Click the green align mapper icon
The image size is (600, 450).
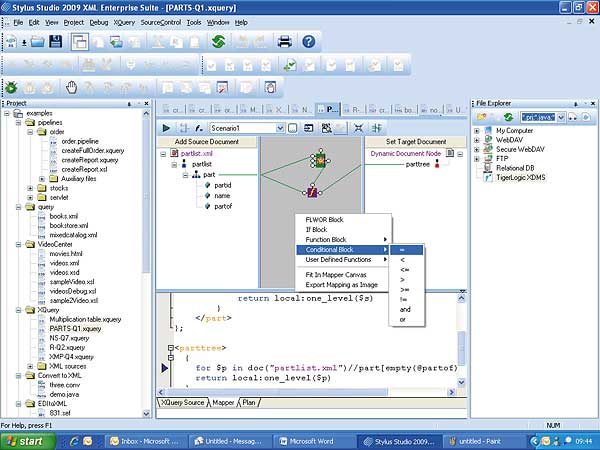pyautogui.click(x=377, y=128)
